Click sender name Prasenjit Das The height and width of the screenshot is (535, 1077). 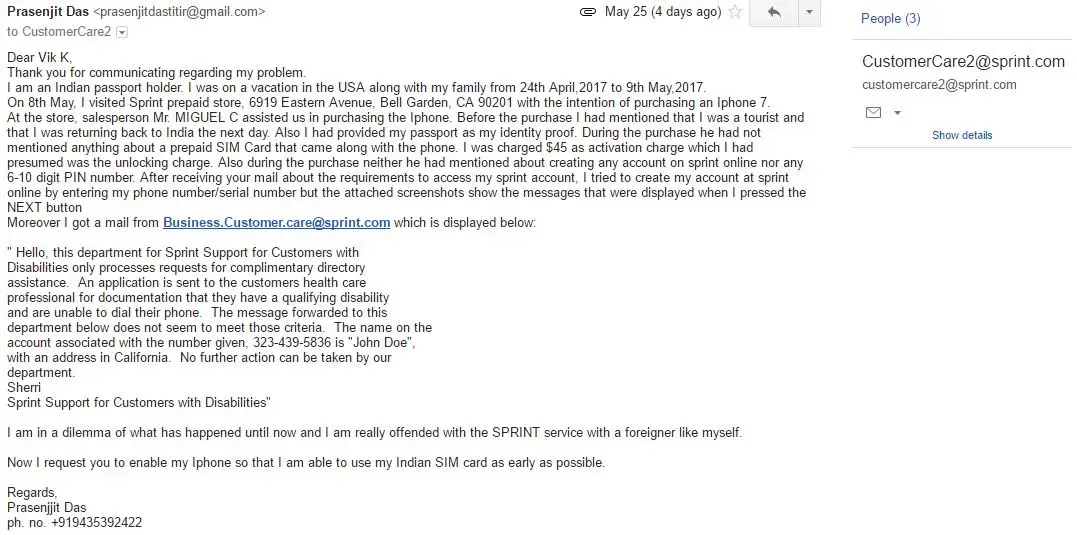point(47,12)
